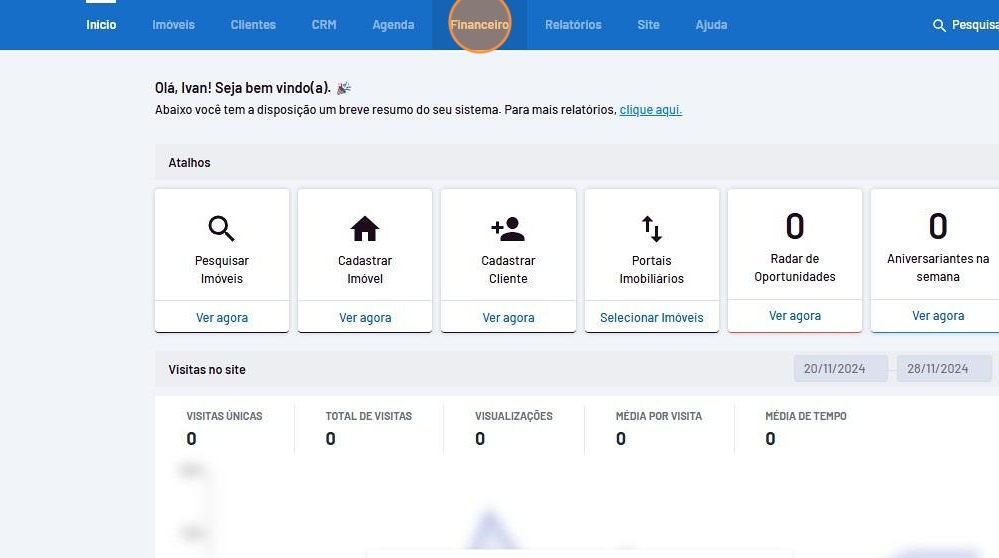999x558 pixels.
Task: Open the start date field 20/11/2024
Action: click(x=840, y=369)
